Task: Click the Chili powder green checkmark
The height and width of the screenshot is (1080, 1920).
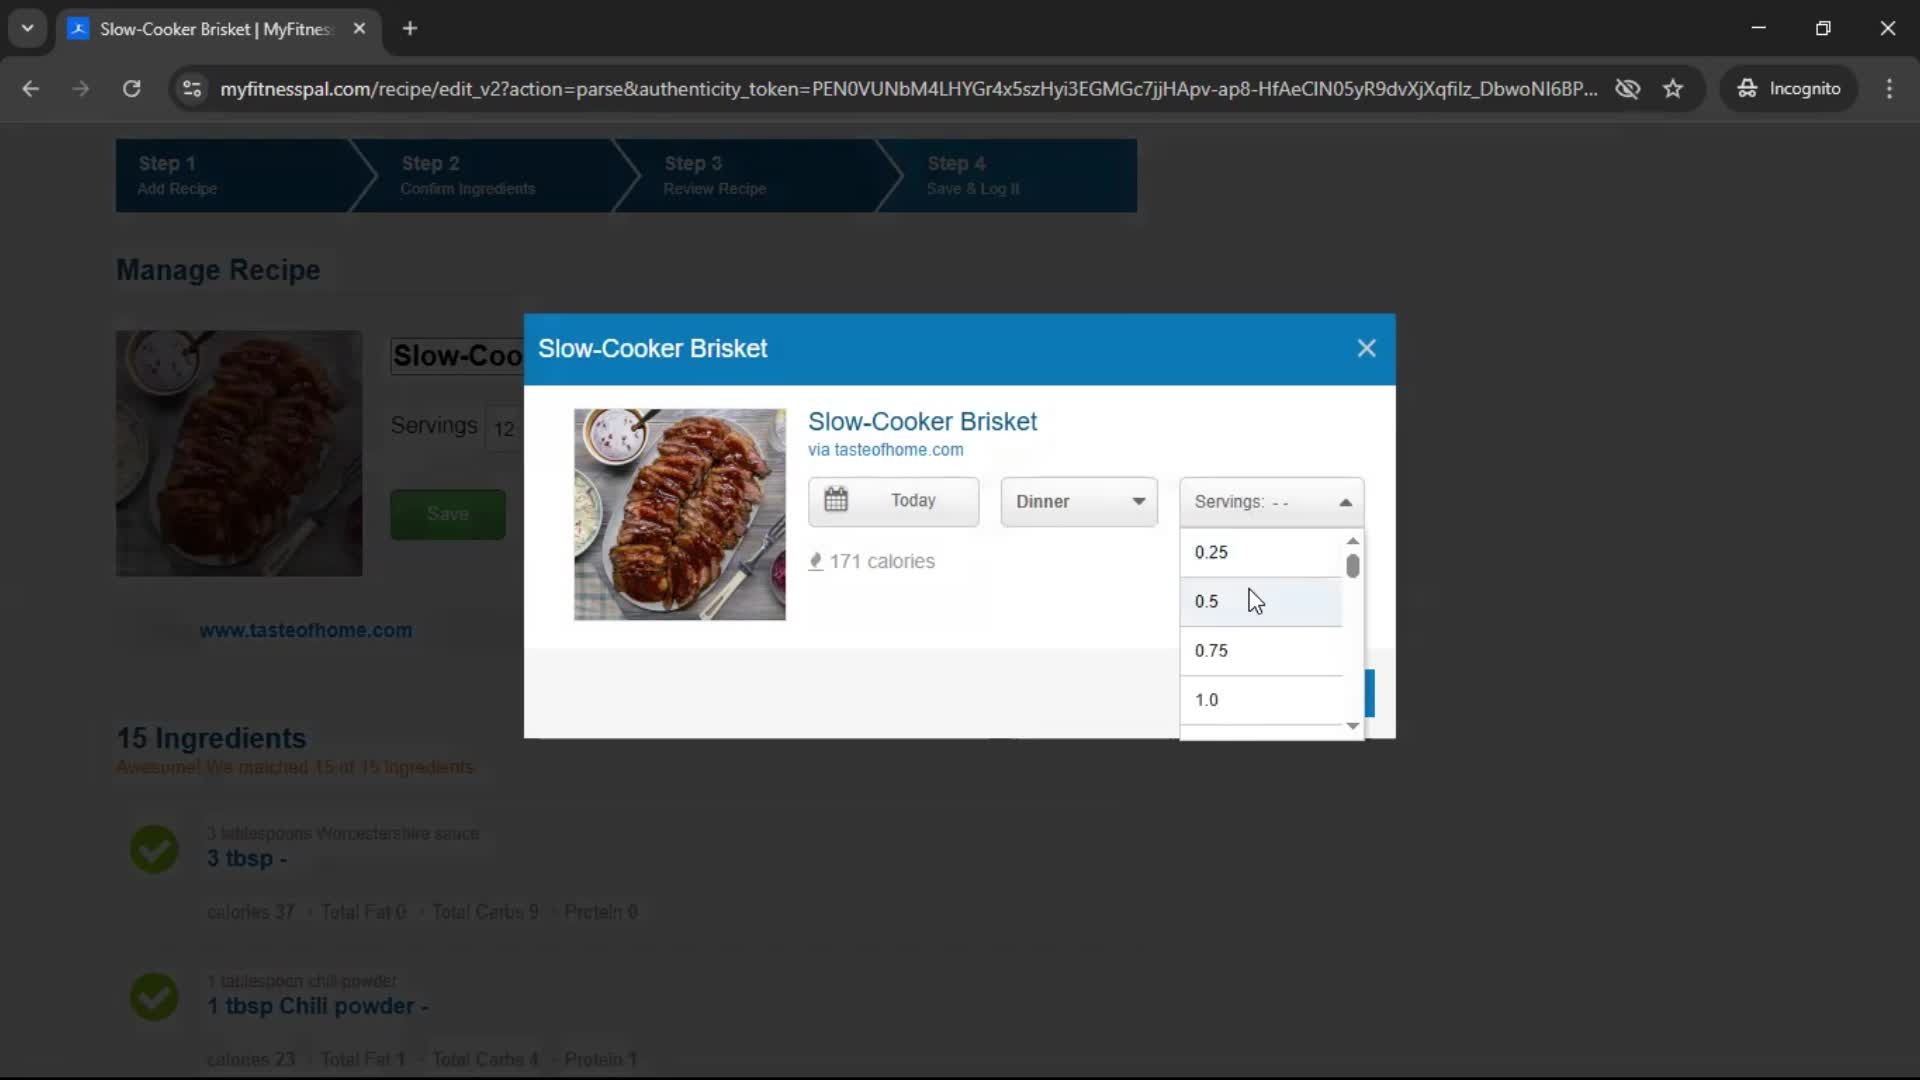Action: click(154, 996)
